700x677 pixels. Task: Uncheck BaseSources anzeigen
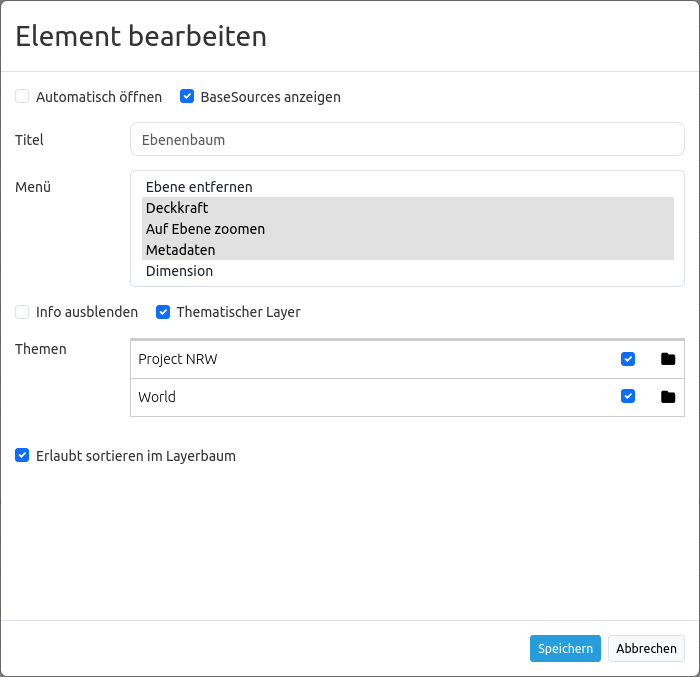pyautogui.click(x=186, y=97)
